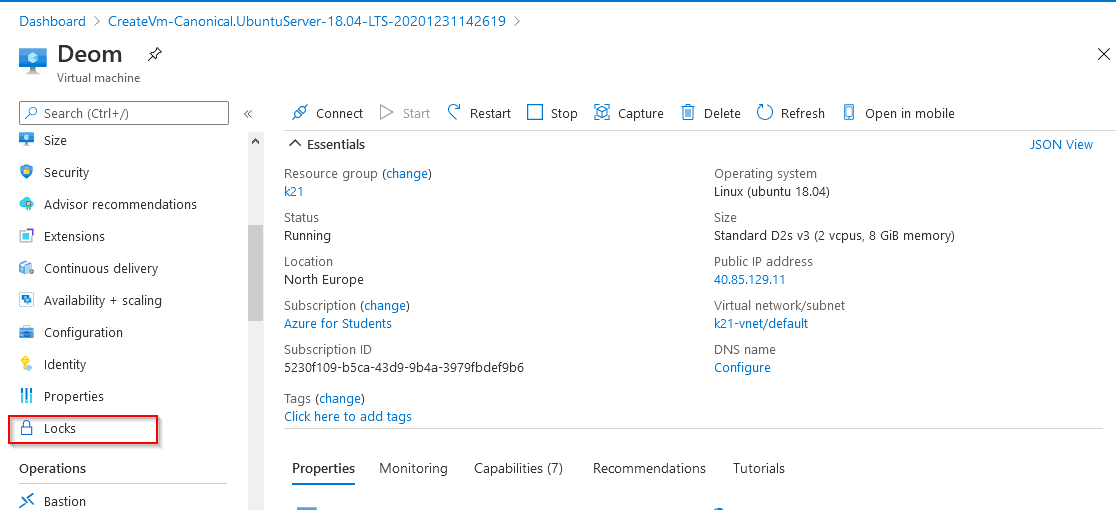The height and width of the screenshot is (510, 1116).
Task: Open Advisor recommendations menu item
Action: pyautogui.click(x=120, y=204)
